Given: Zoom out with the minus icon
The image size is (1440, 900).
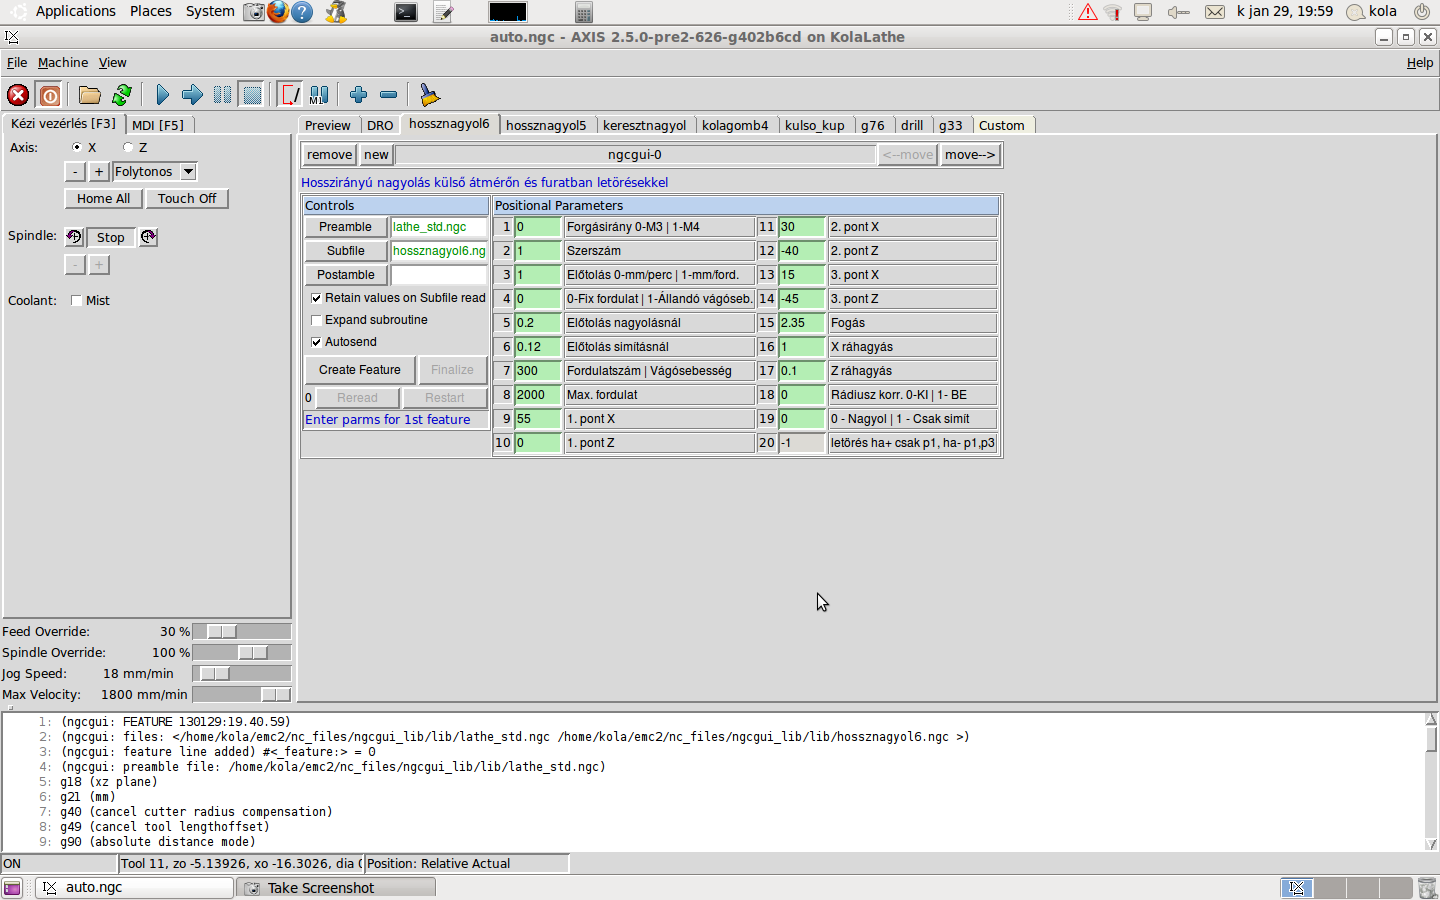Looking at the screenshot, I should 389,95.
